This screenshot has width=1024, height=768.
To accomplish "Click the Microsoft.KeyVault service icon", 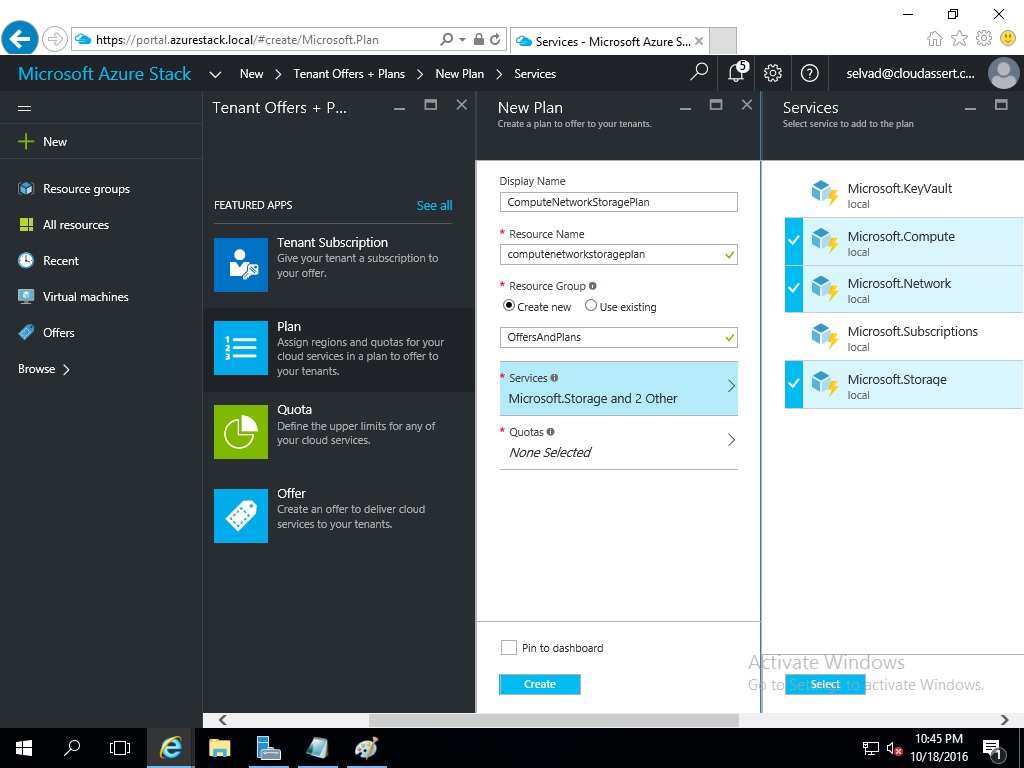I will click(x=824, y=194).
